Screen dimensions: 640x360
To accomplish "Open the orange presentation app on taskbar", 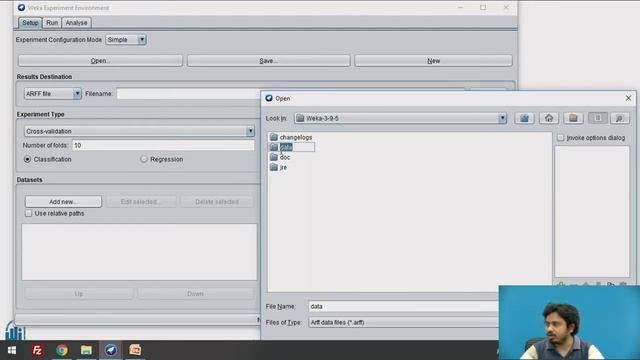I will (x=135, y=350).
